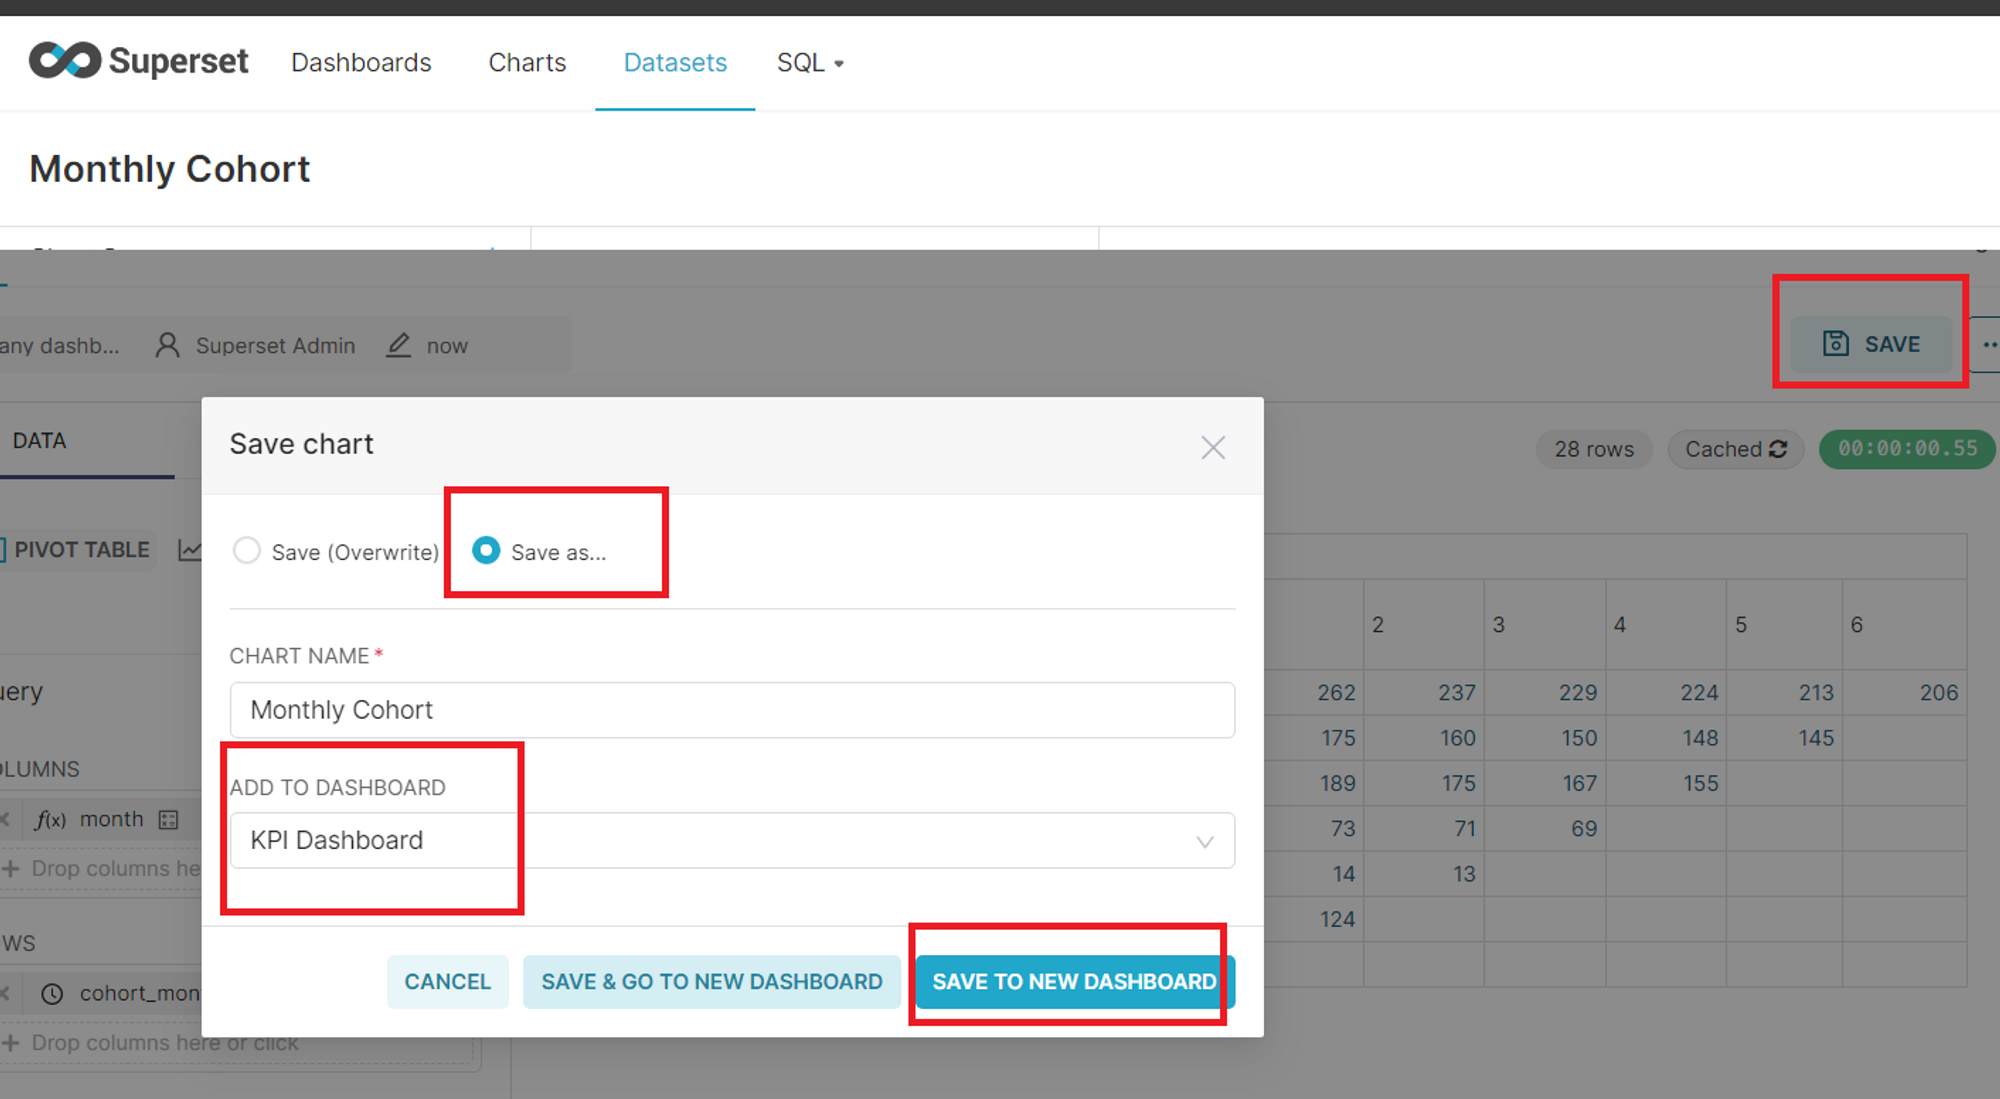This screenshot has height=1099, width=2000.
Task: Close the Save chart dialog
Action: click(x=1213, y=447)
